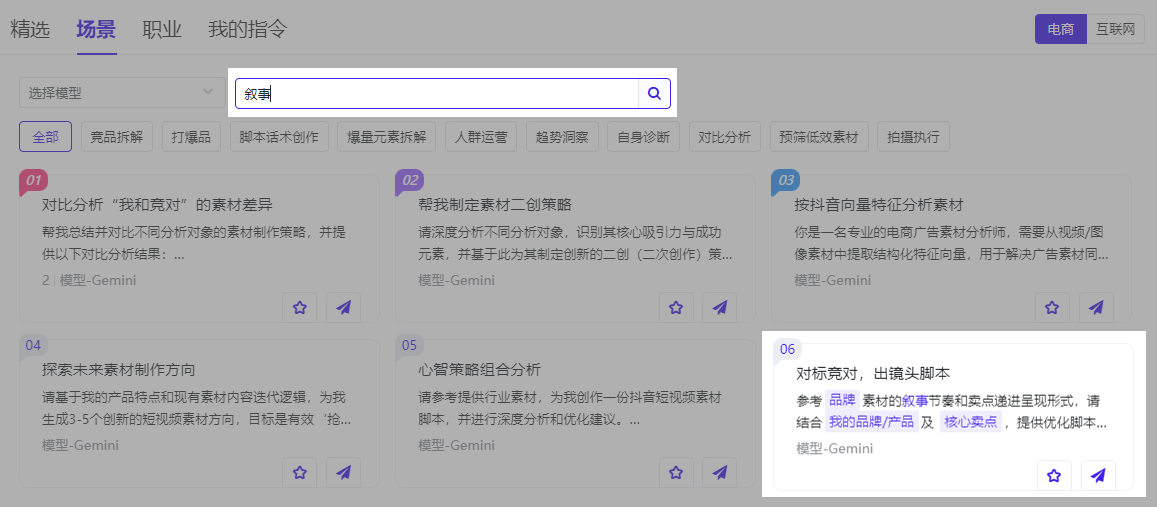
Task: Favorite the 对比分析“我和竞对” card with star
Action: pyautogui.click(x=299, y=308)
